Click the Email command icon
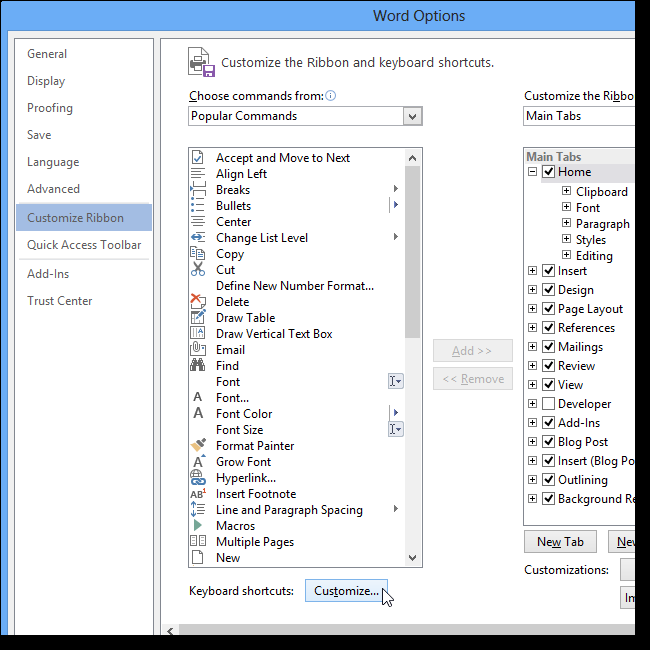Screen dimensions: 650x650 click(198, 350)
